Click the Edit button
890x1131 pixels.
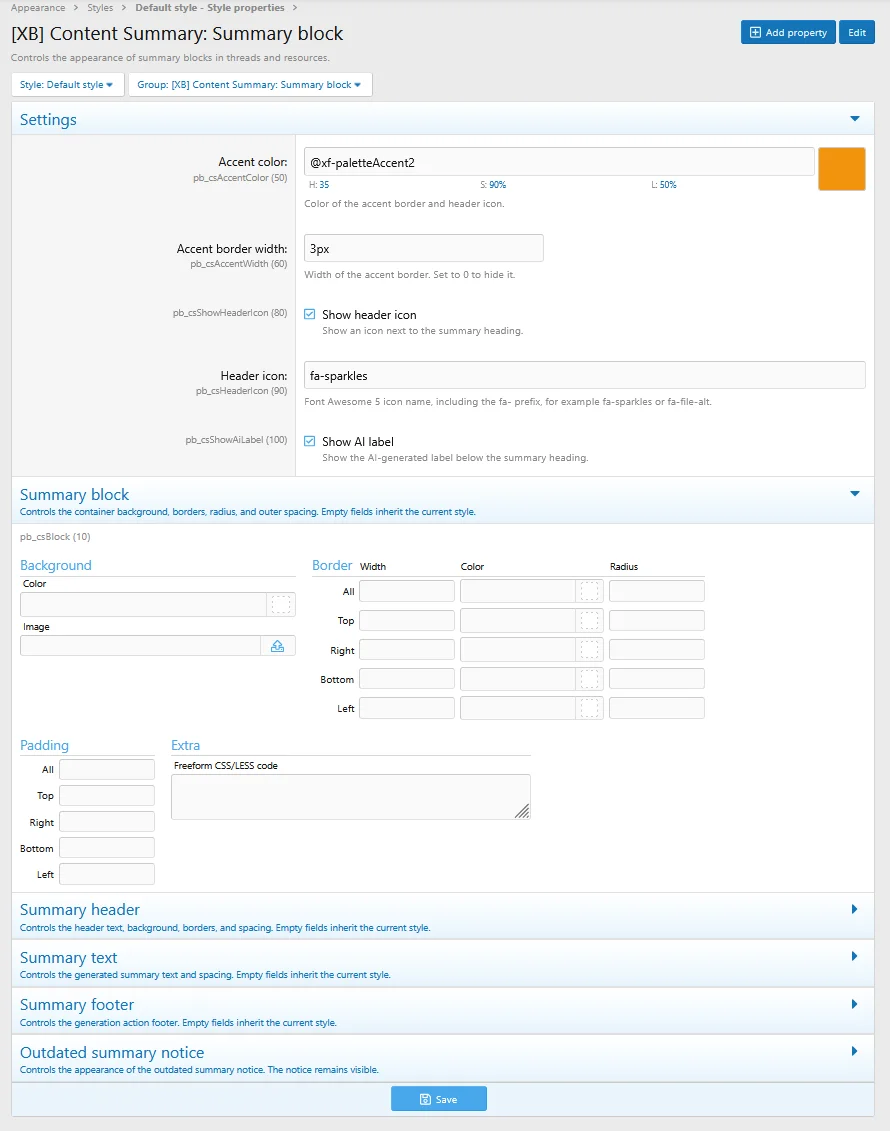click(857, 32)
